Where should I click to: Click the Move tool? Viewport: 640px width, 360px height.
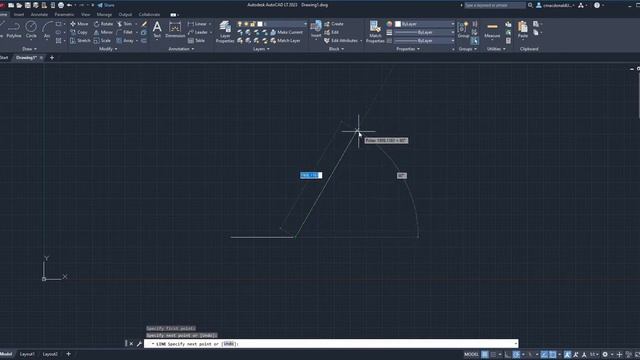coord(79,24)
